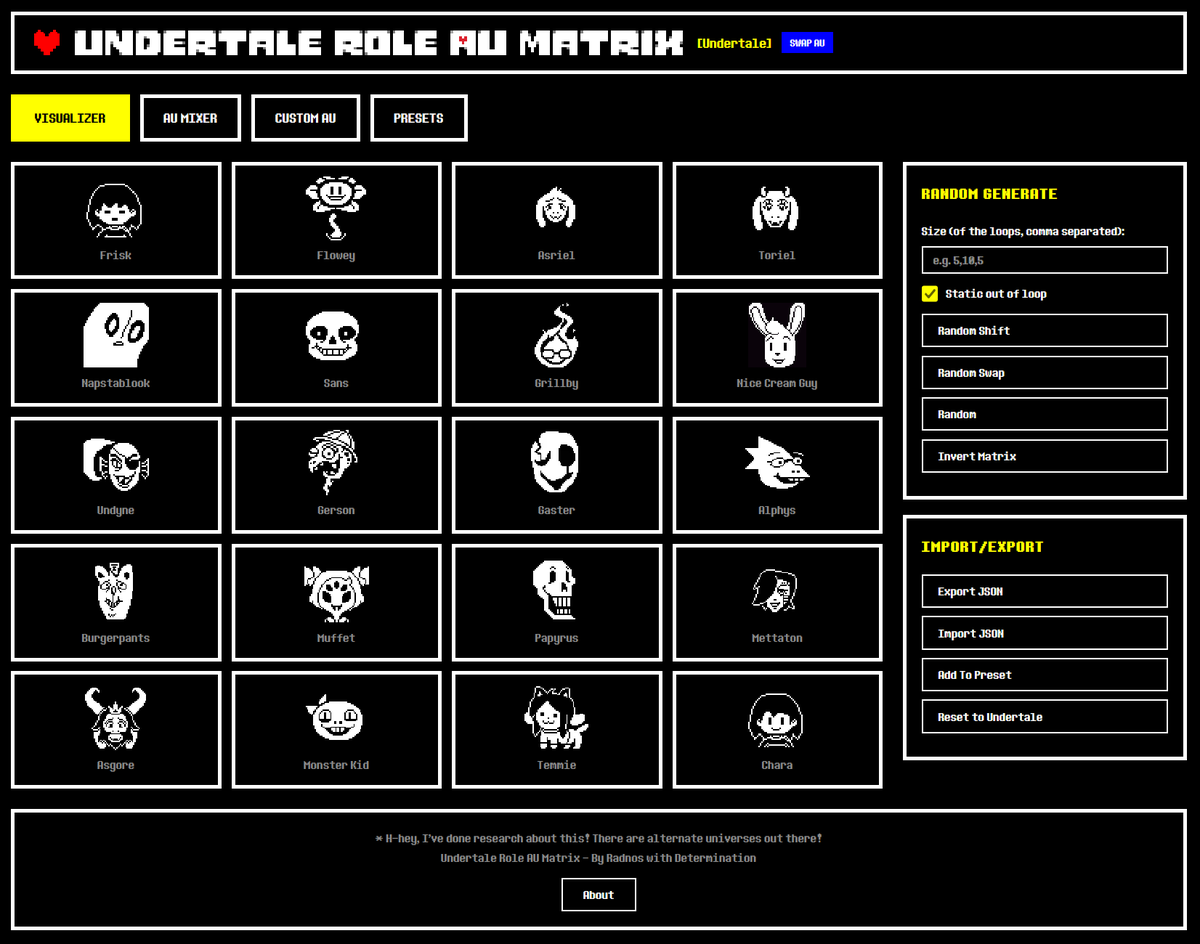The height and width of the screenshot is (944, 1200).
Task: Click the Import/Export heading
Action: pos(982,547)
